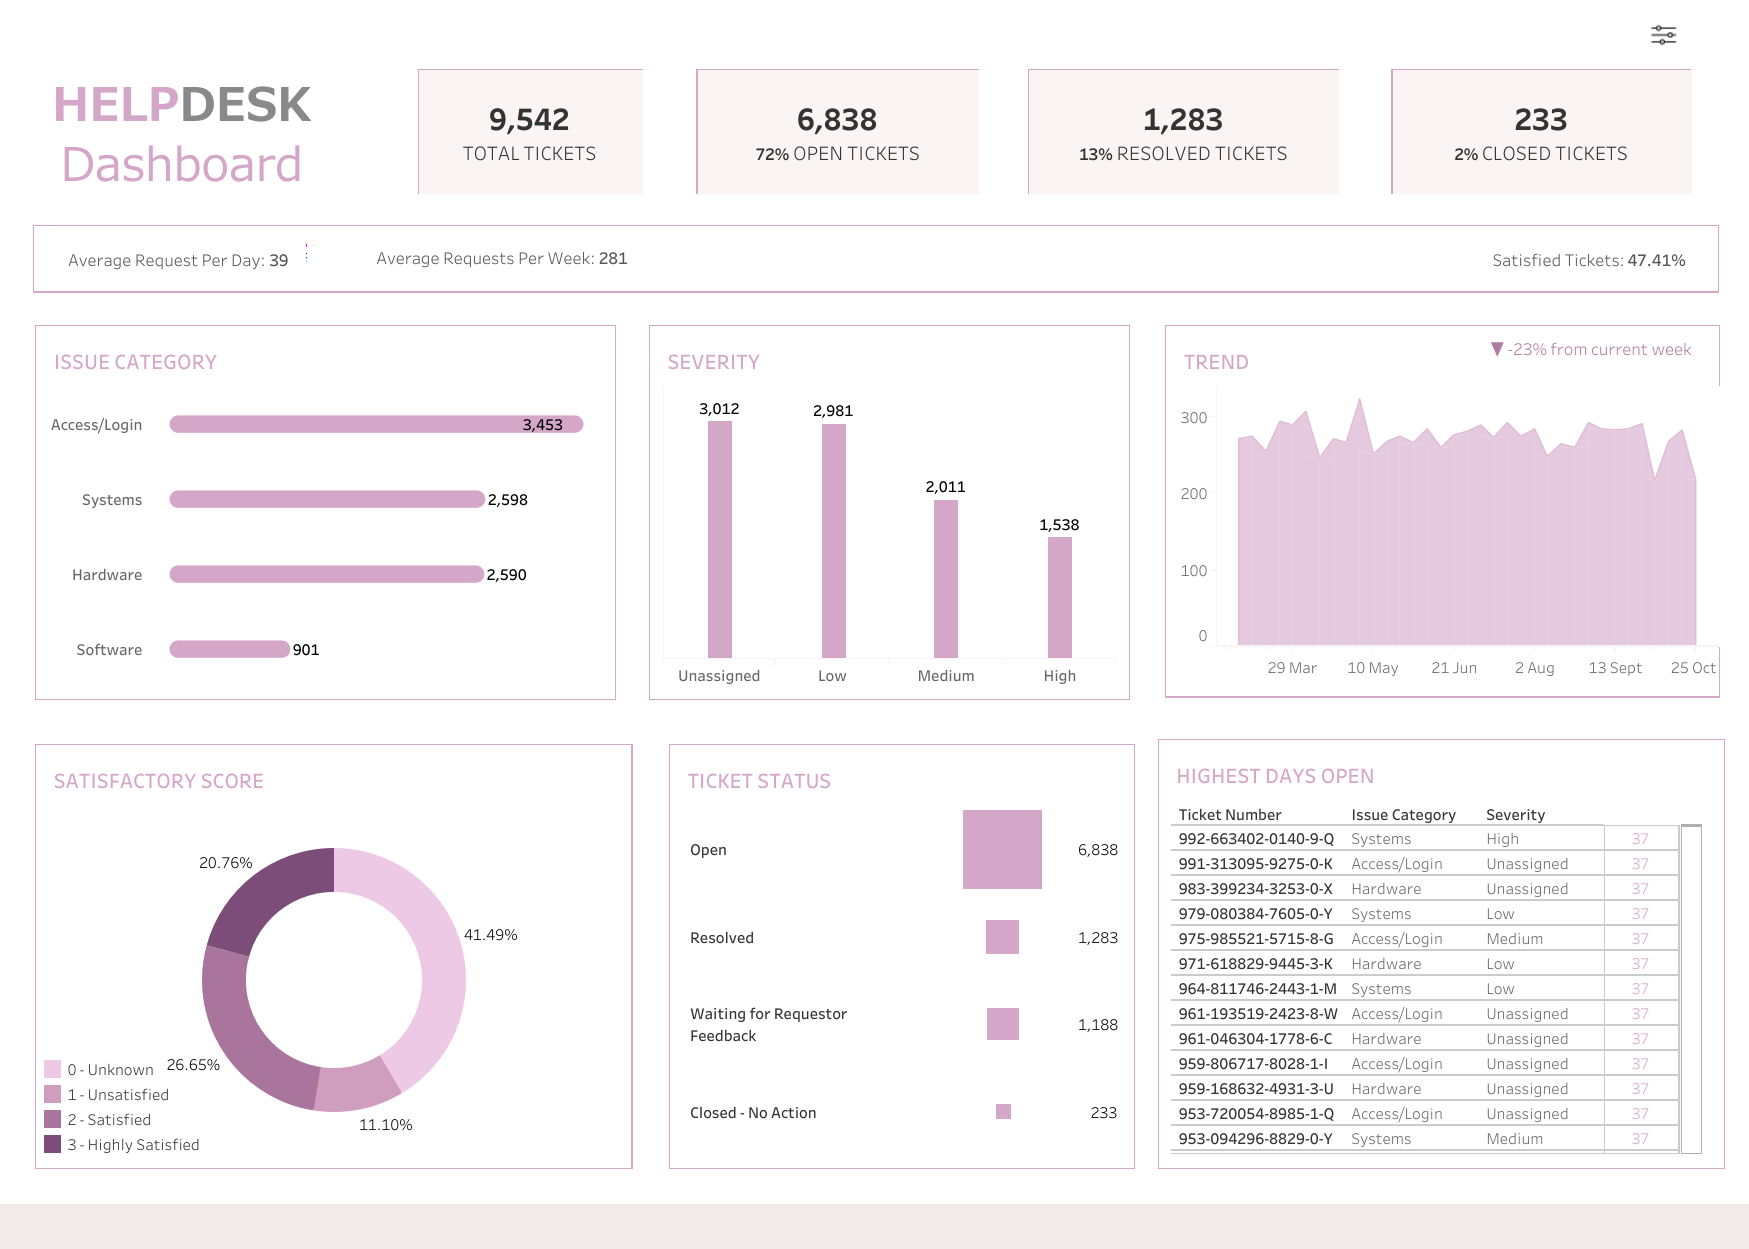
Task: Click the Closed - No Action square
Action: point(1003,1112)
